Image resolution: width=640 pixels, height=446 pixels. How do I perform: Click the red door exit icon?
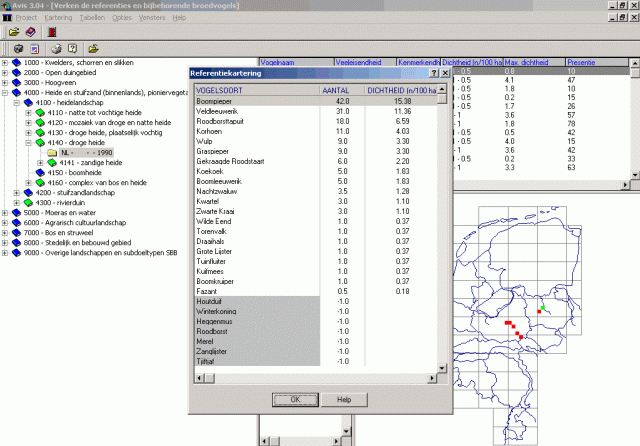[52, 32]
